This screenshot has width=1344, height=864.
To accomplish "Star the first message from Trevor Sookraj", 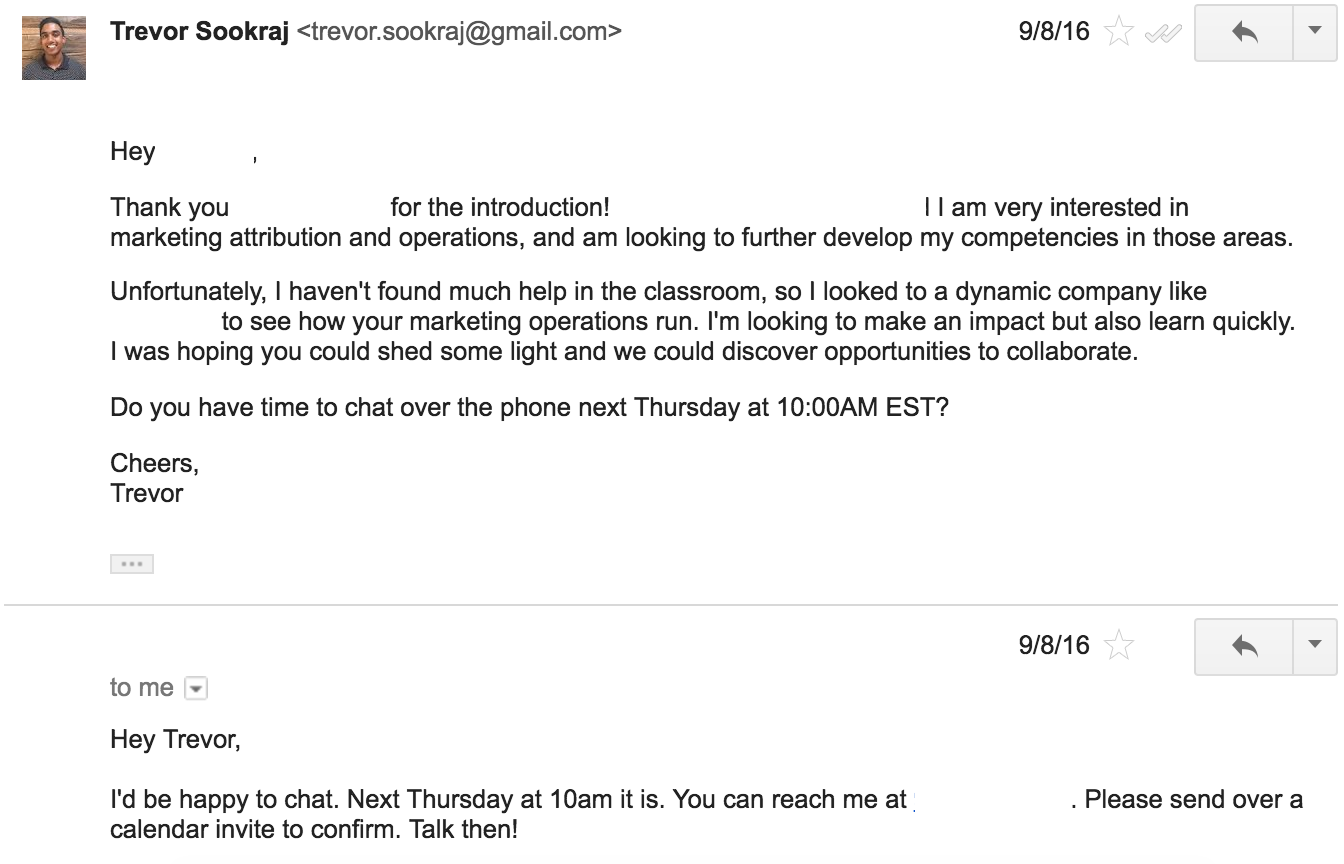I will pyautogui.click(x=1118, y=32).
